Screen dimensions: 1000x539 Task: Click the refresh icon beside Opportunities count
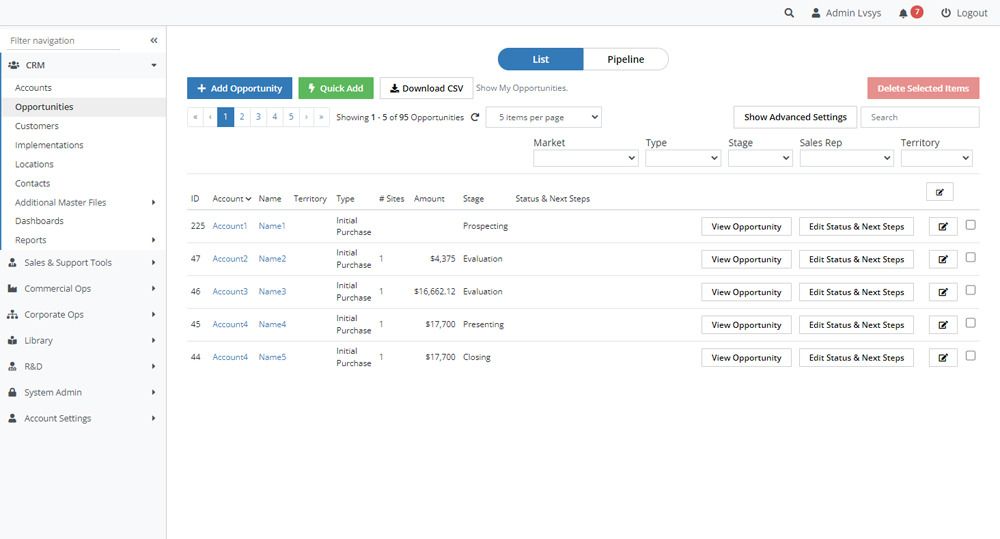[x=475, y=117]
